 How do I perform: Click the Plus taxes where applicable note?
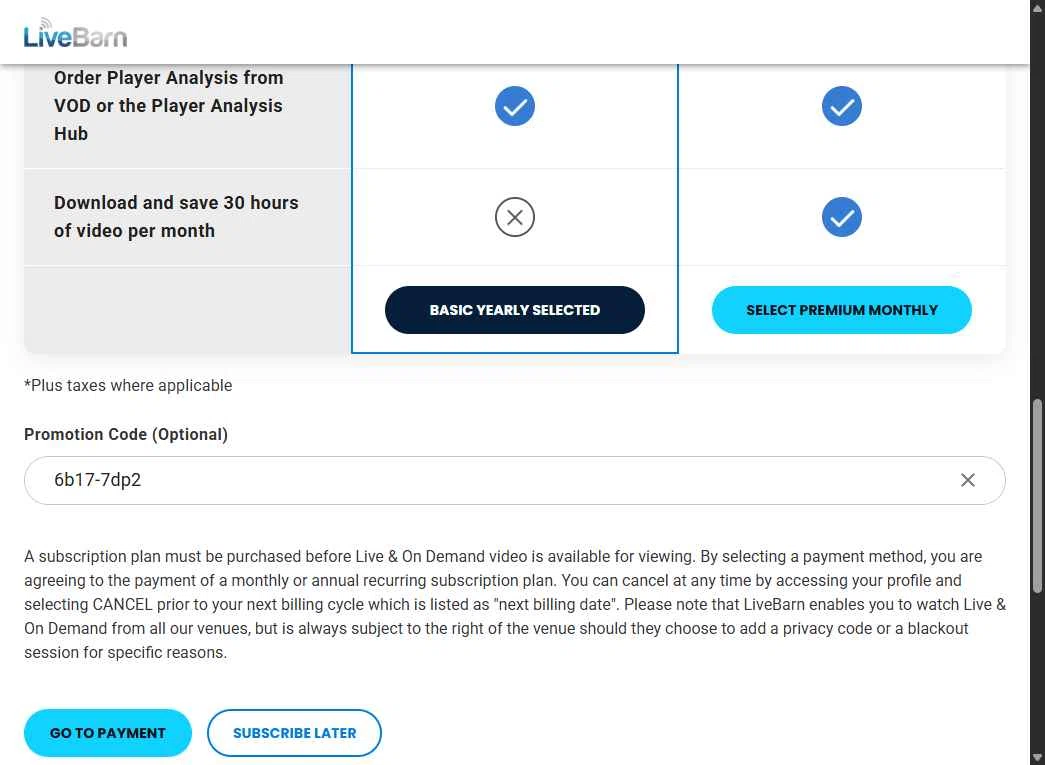pos(128,385)
